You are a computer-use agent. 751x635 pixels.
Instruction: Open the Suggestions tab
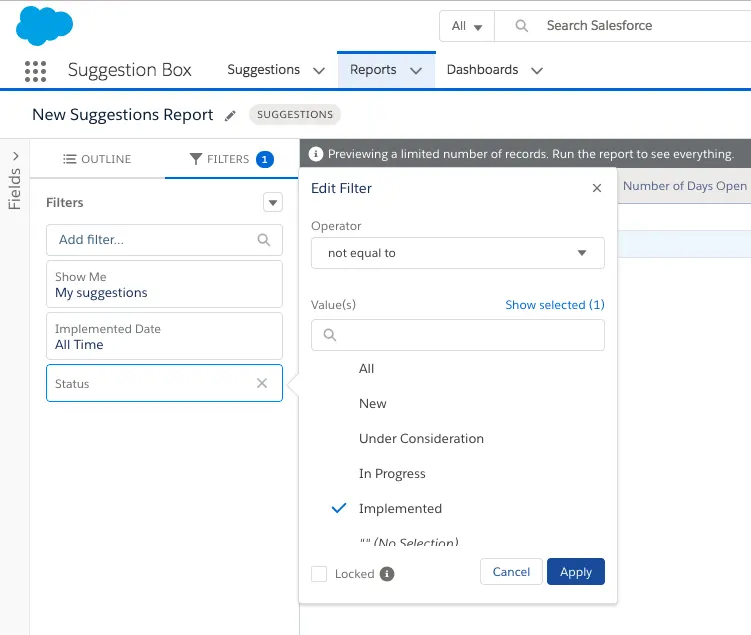(263, 70)
